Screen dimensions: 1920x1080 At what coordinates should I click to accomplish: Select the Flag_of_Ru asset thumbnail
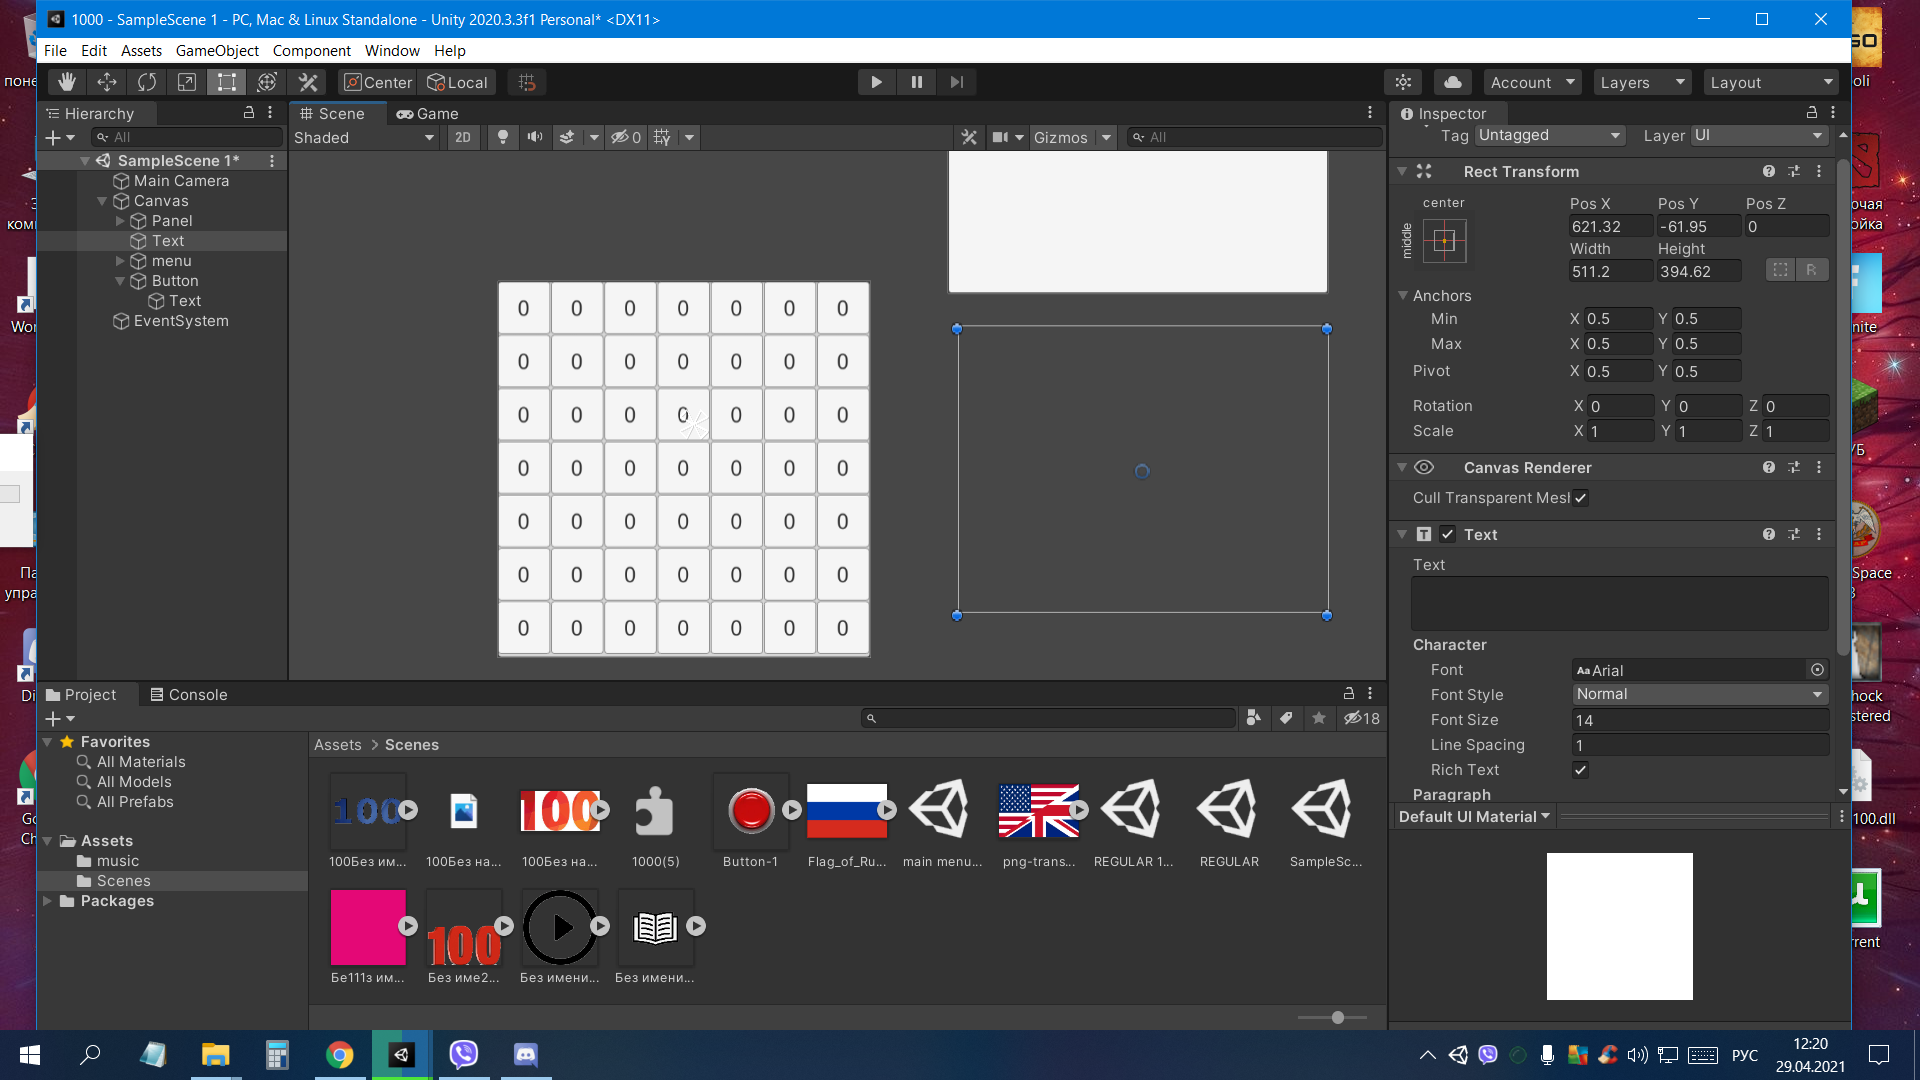point(847,810)
